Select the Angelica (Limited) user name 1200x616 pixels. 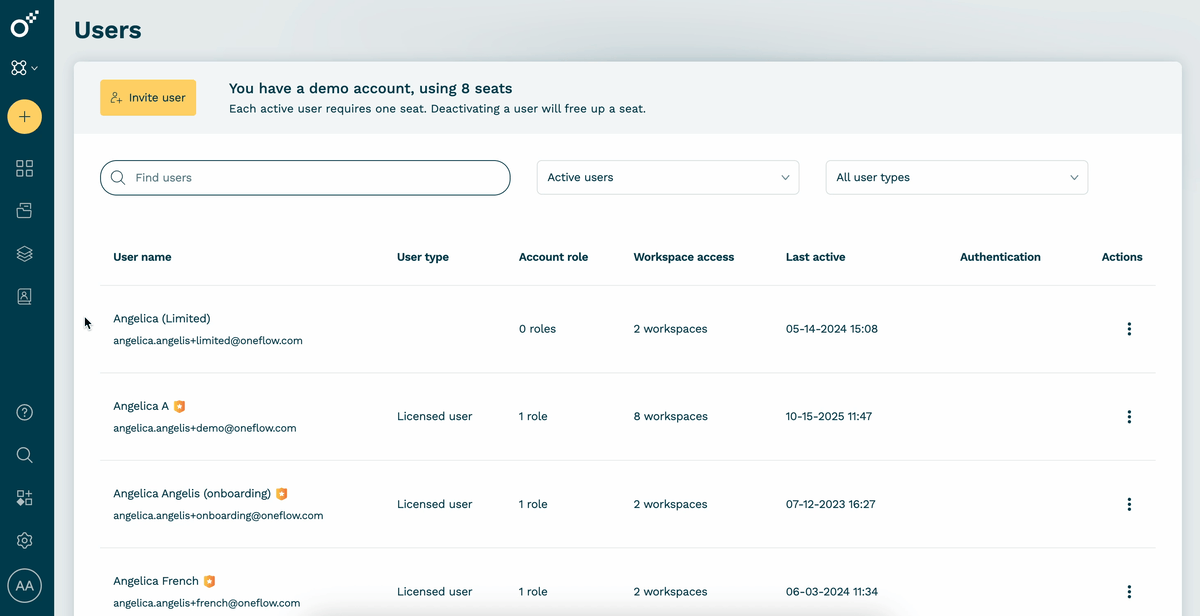pyautogui.click(x=162, y=319)
